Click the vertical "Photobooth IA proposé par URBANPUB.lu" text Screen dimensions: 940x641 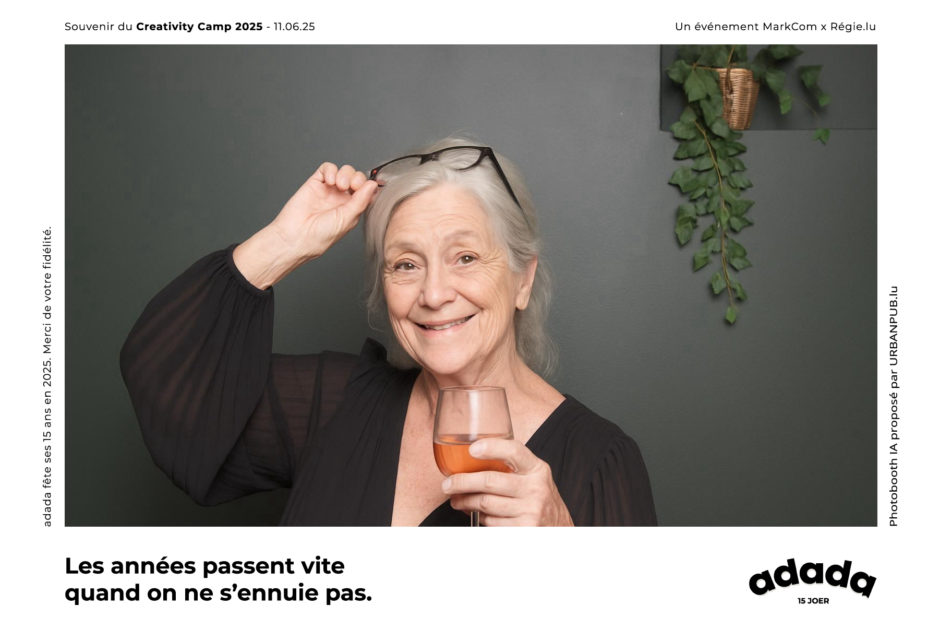coord(893,406)
